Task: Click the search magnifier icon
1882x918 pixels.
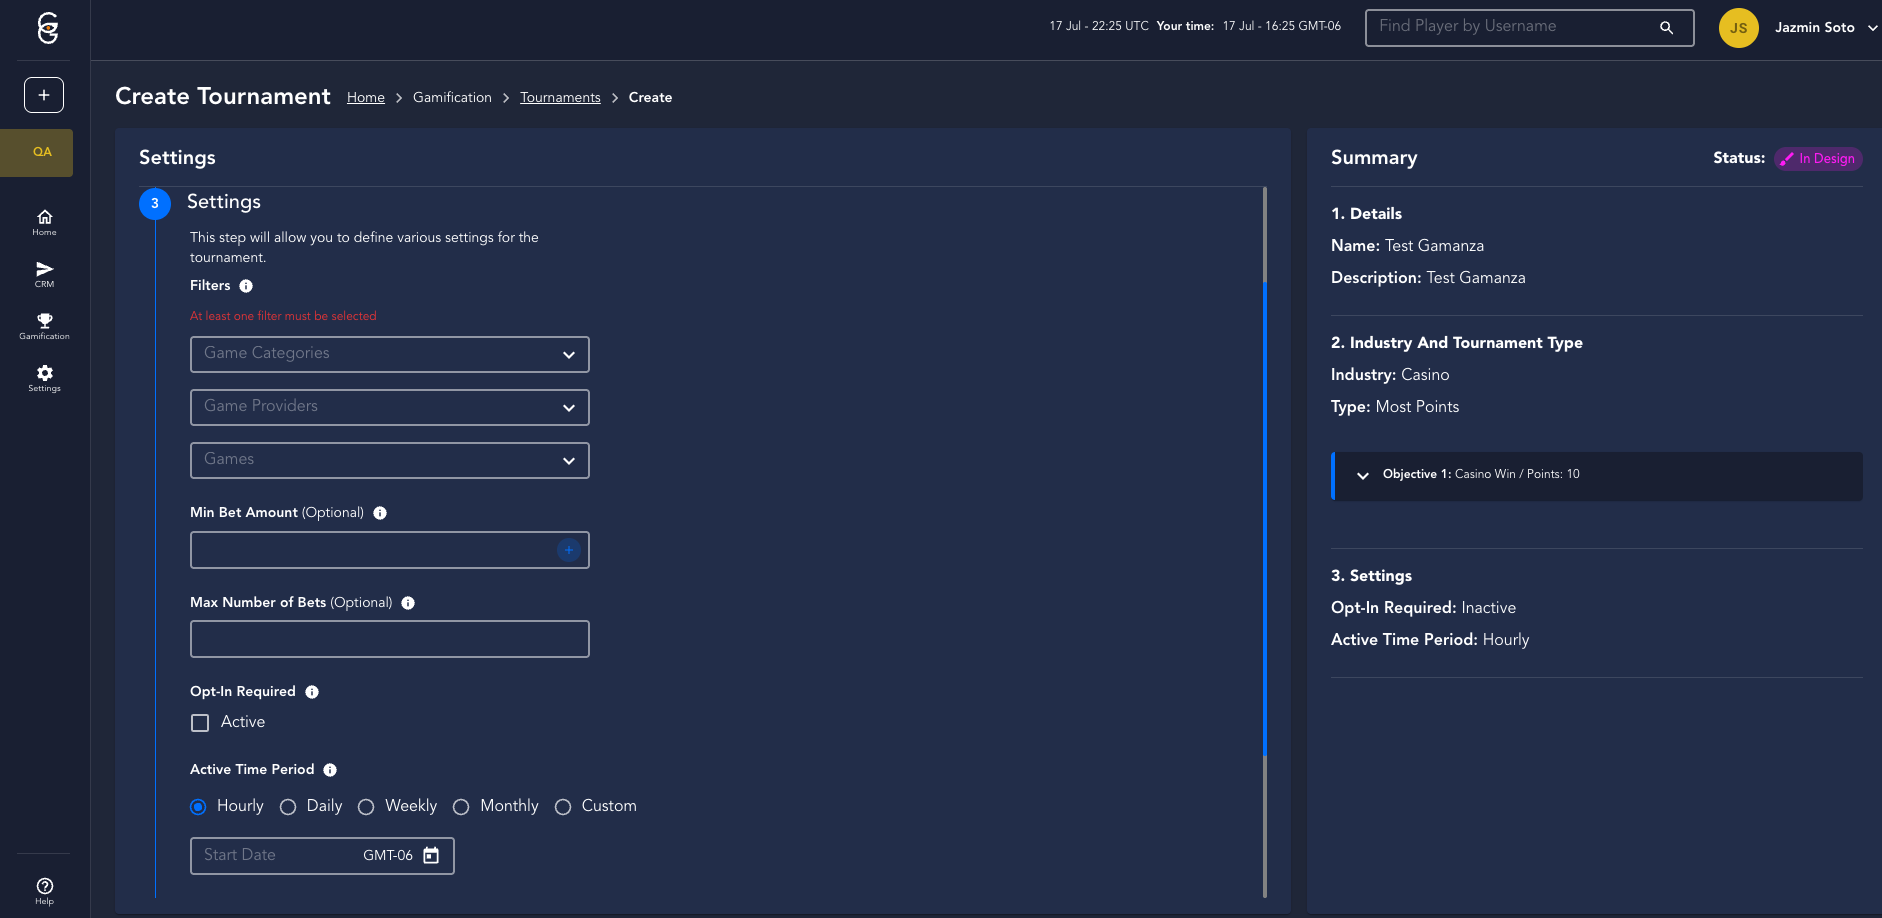Action: coord(1666,28)
